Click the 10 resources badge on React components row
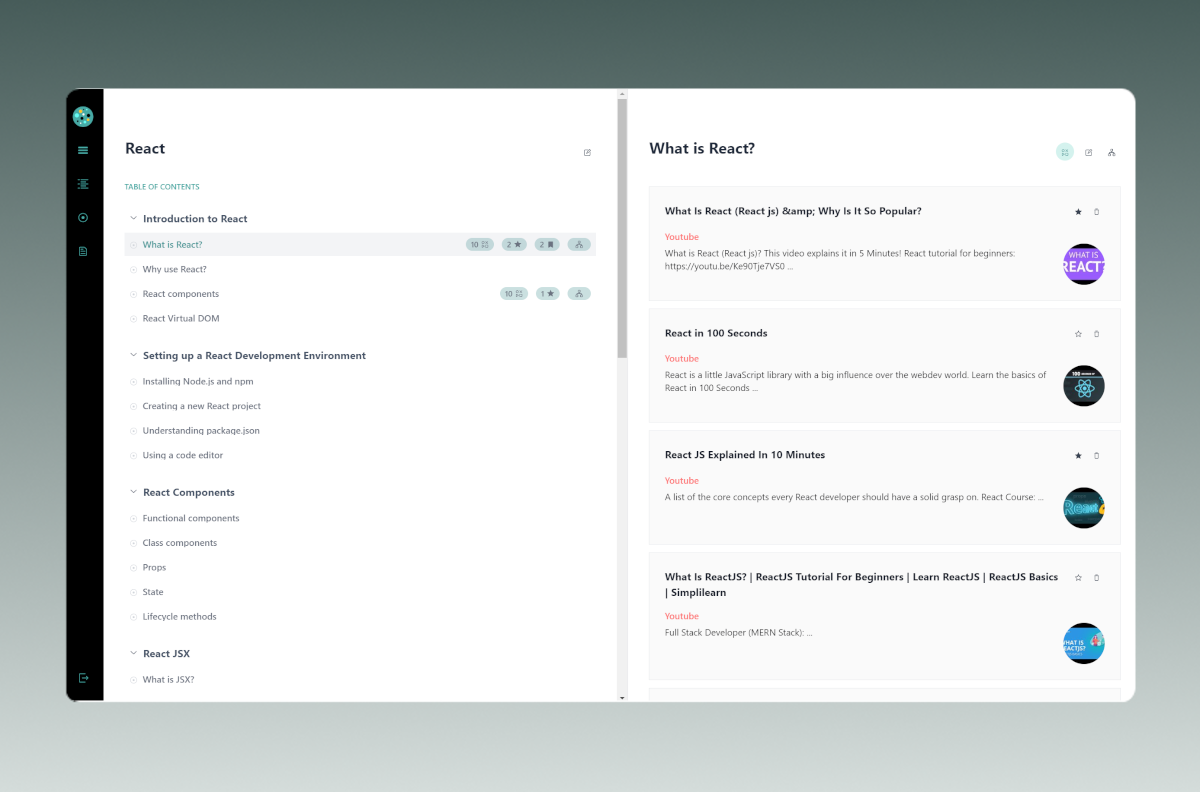1200x792 pixels. tap(514, 294)
